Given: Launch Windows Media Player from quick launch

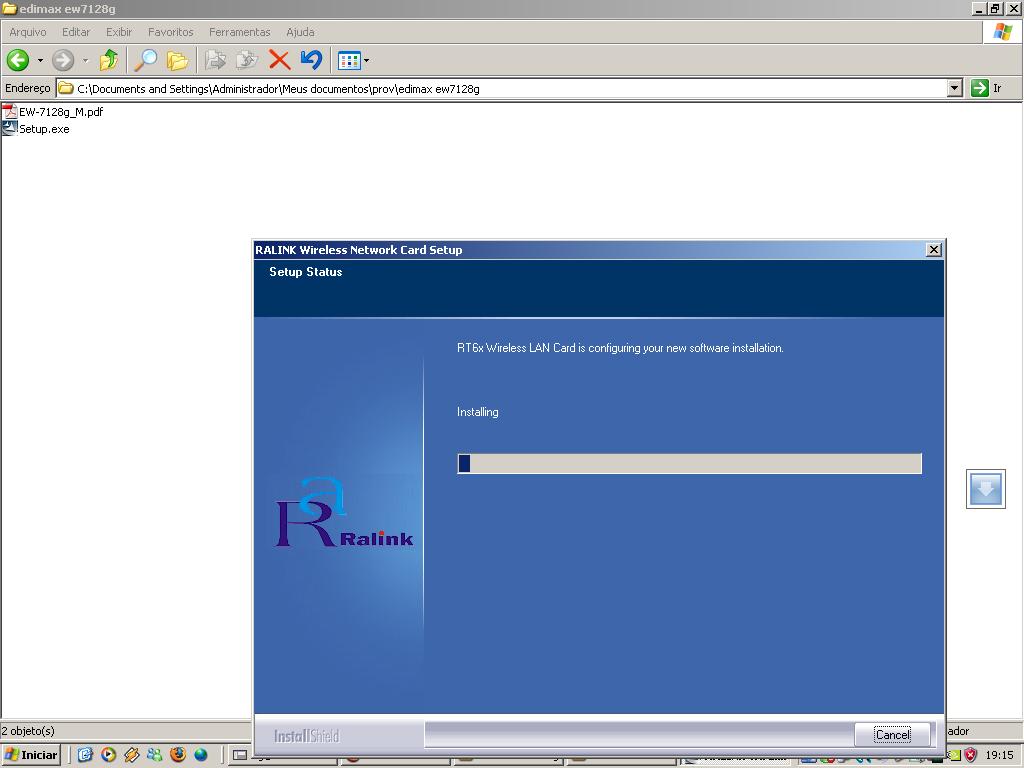Looking at the screenshot, I should 108,755.
